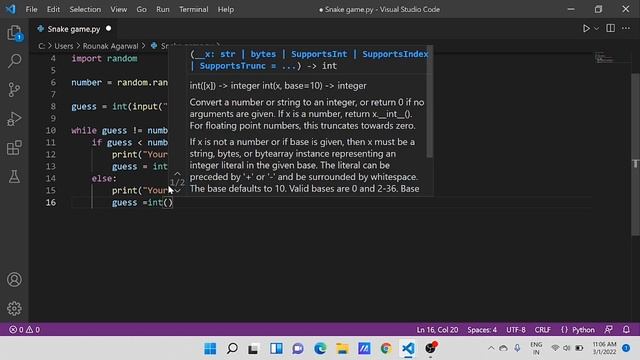Viewport: 640px width, 360px height.
Task: Expand the run options dropdown arrow
Action: (596, 29)
